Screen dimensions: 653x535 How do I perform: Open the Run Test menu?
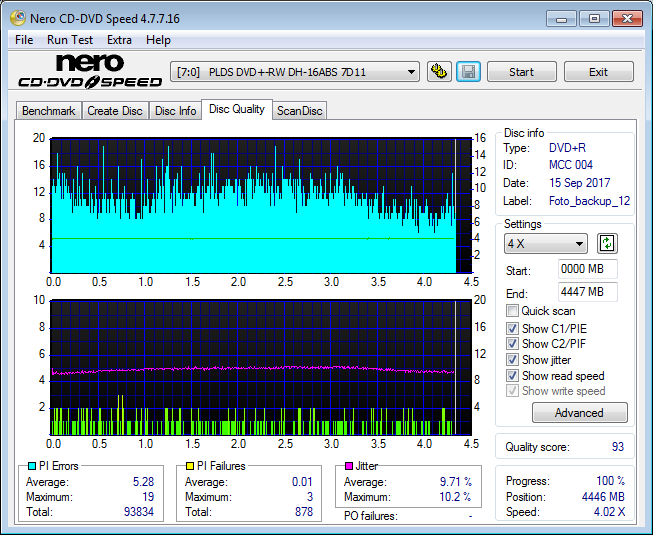[70, 40]
